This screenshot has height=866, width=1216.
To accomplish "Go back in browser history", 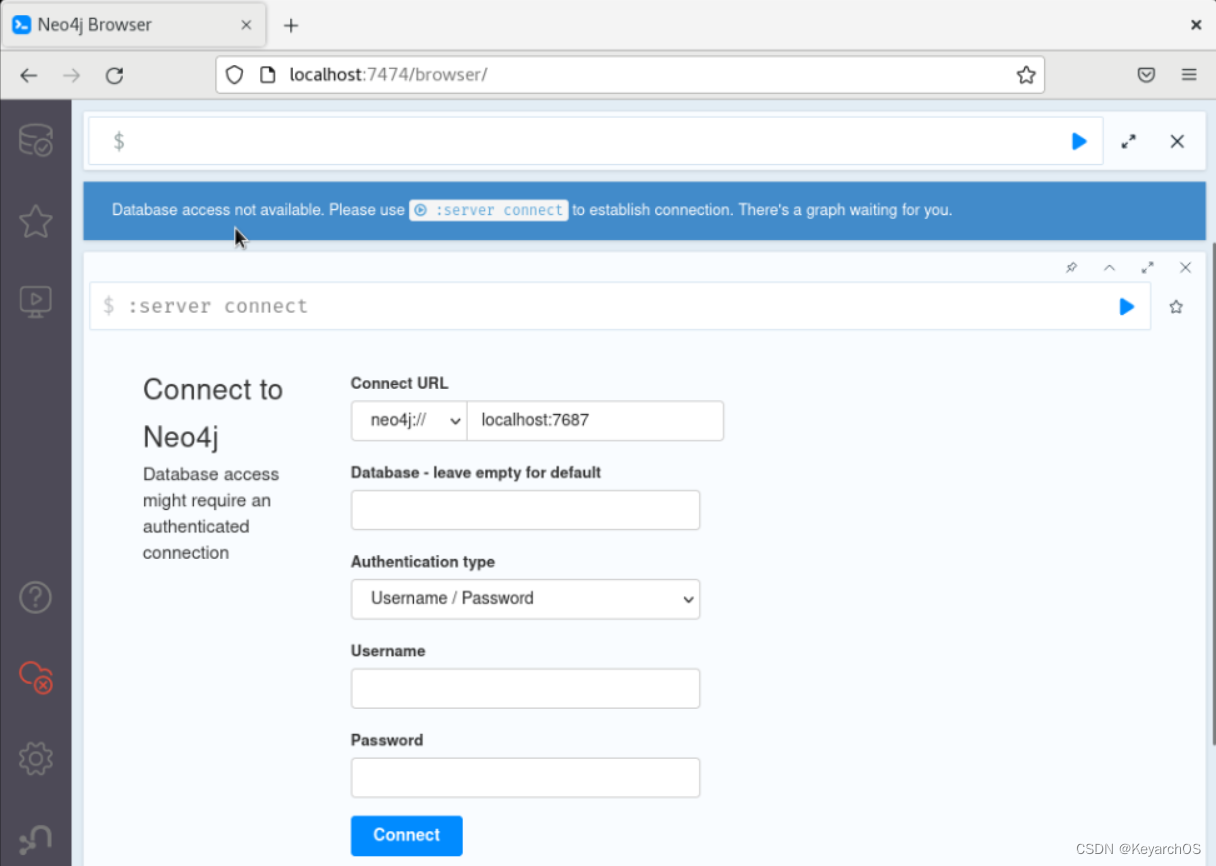I will [29, 75].
